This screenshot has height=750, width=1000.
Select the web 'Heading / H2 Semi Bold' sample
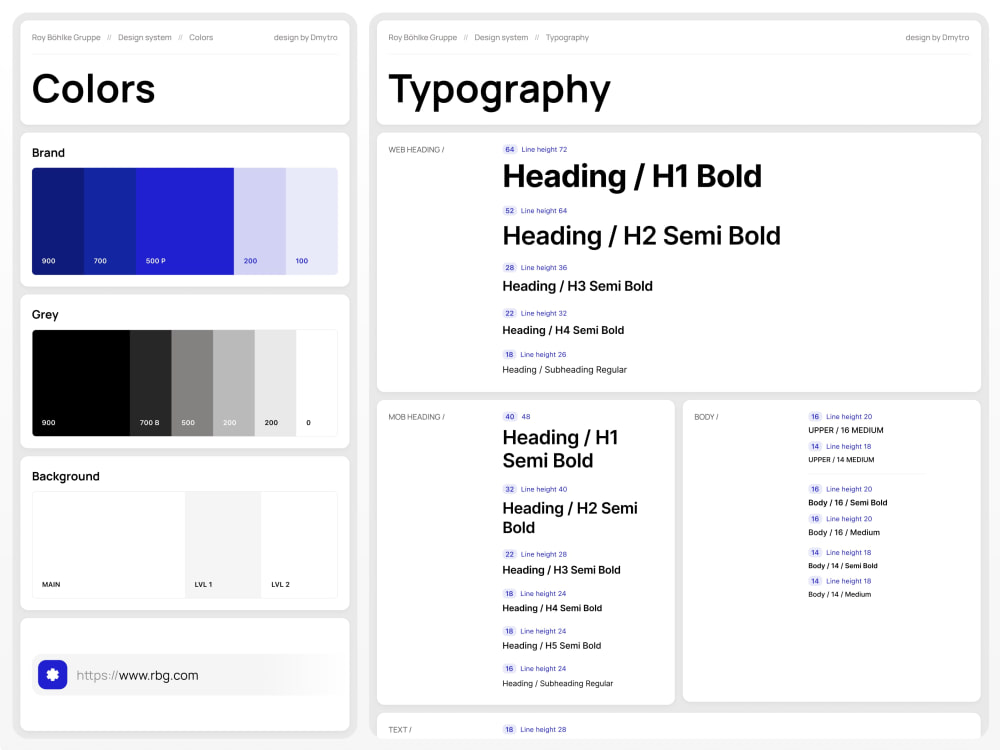pos(642,236)
